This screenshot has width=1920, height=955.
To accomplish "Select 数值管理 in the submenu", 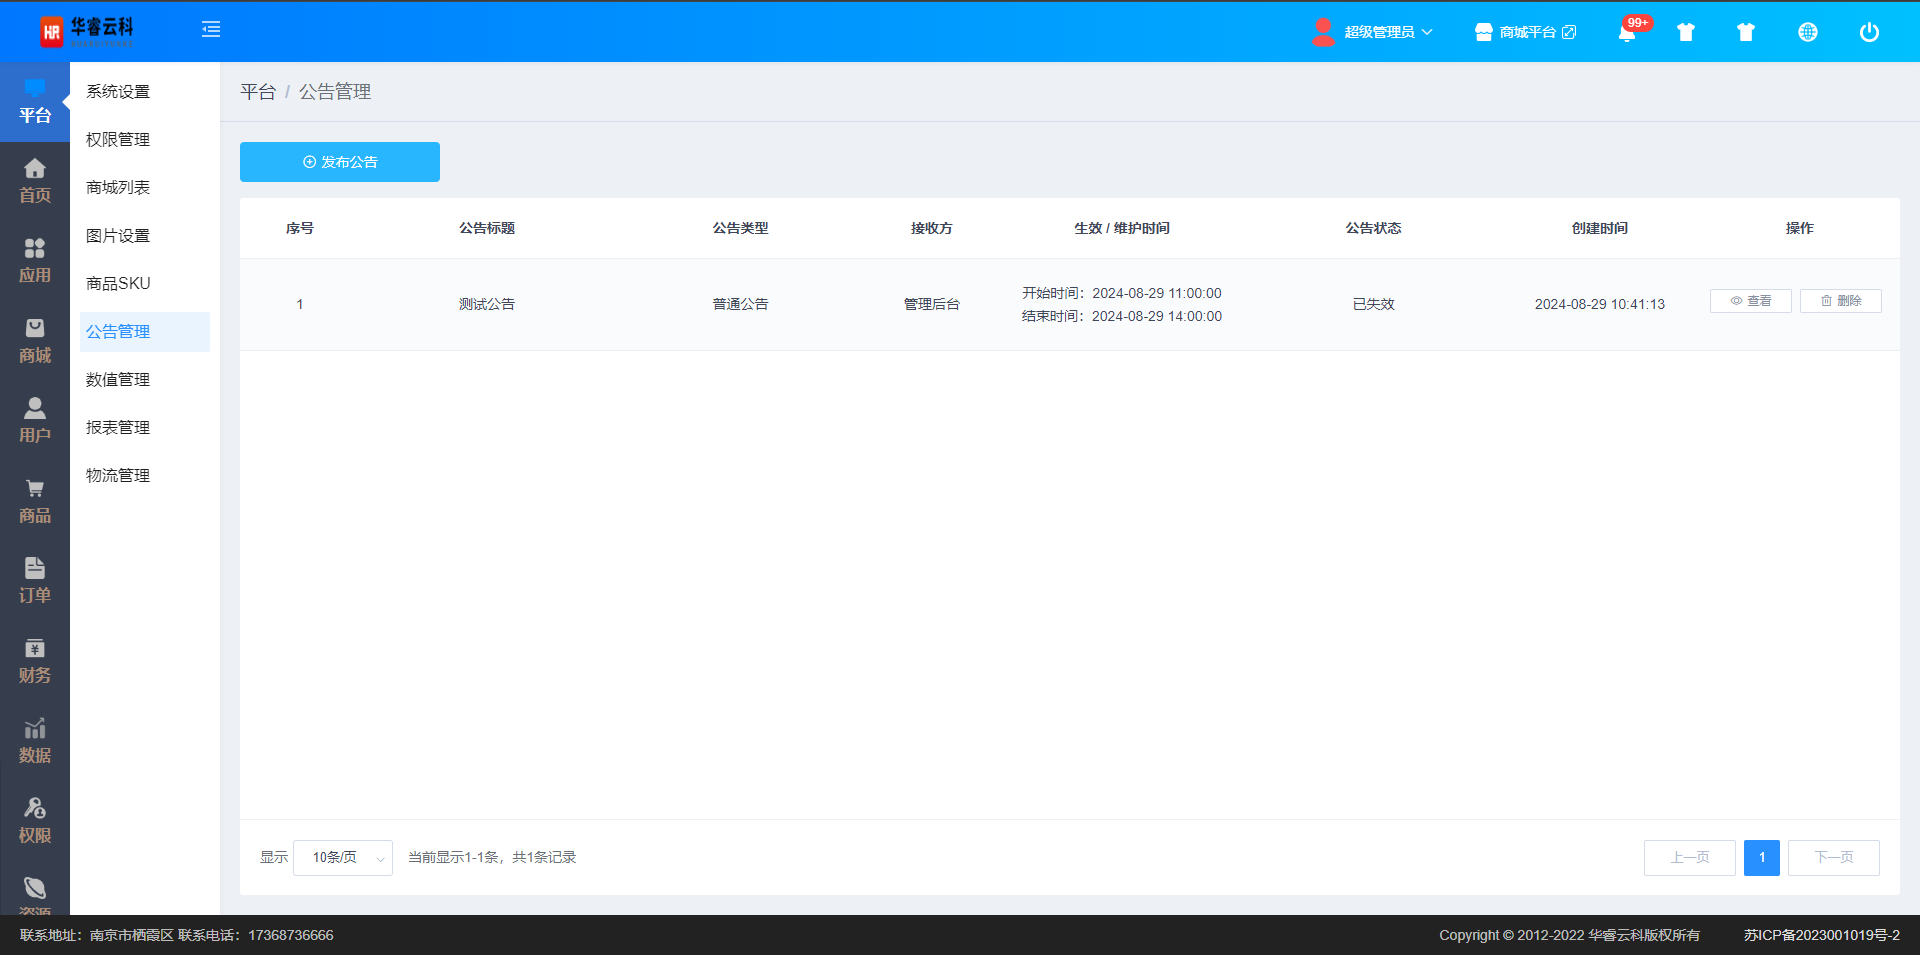I will point(118,380).
